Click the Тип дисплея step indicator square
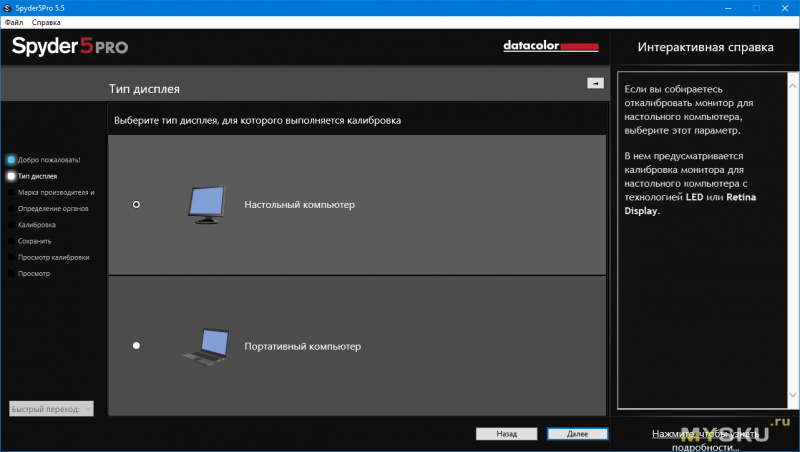Image resolution: width=800 pixels, height=452 pixels. tap(11, 176)
